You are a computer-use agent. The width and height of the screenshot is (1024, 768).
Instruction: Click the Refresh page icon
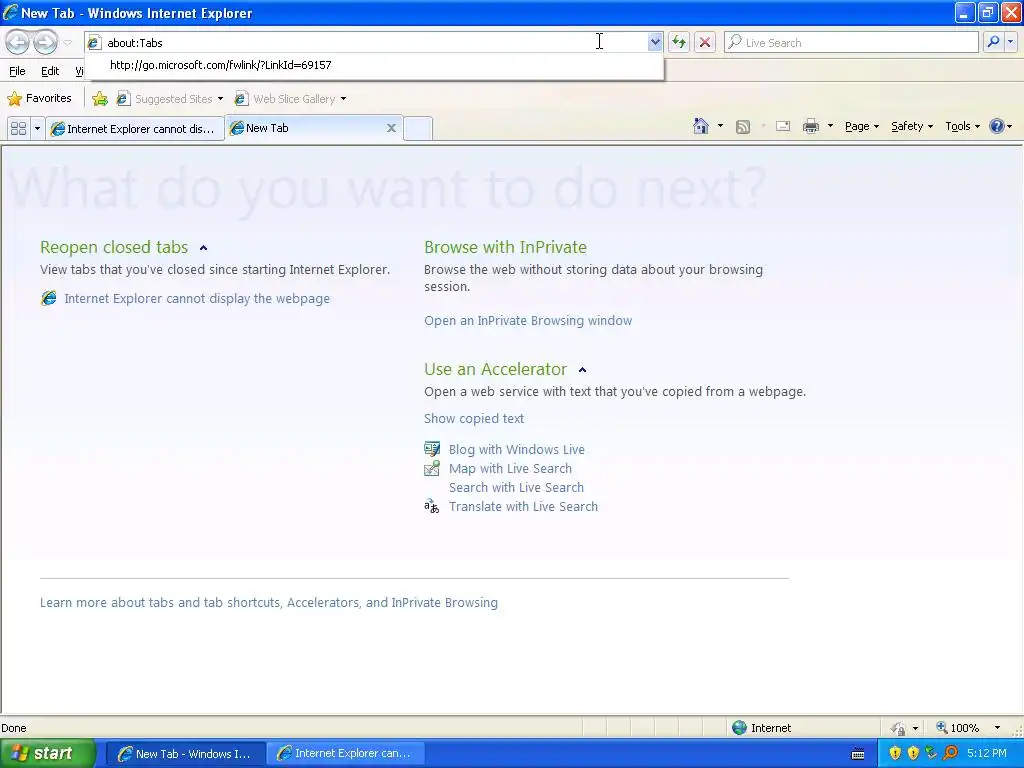coord(679,42)
